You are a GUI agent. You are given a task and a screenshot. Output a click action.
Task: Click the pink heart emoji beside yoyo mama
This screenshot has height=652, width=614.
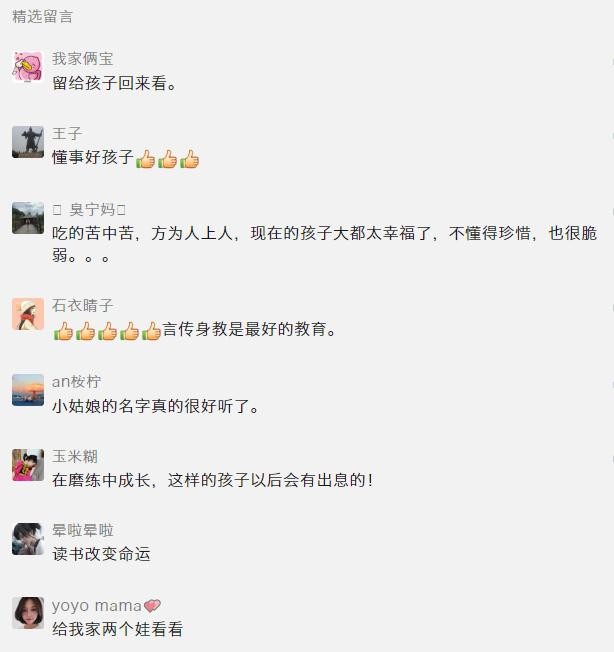click(x=152, y=606)
